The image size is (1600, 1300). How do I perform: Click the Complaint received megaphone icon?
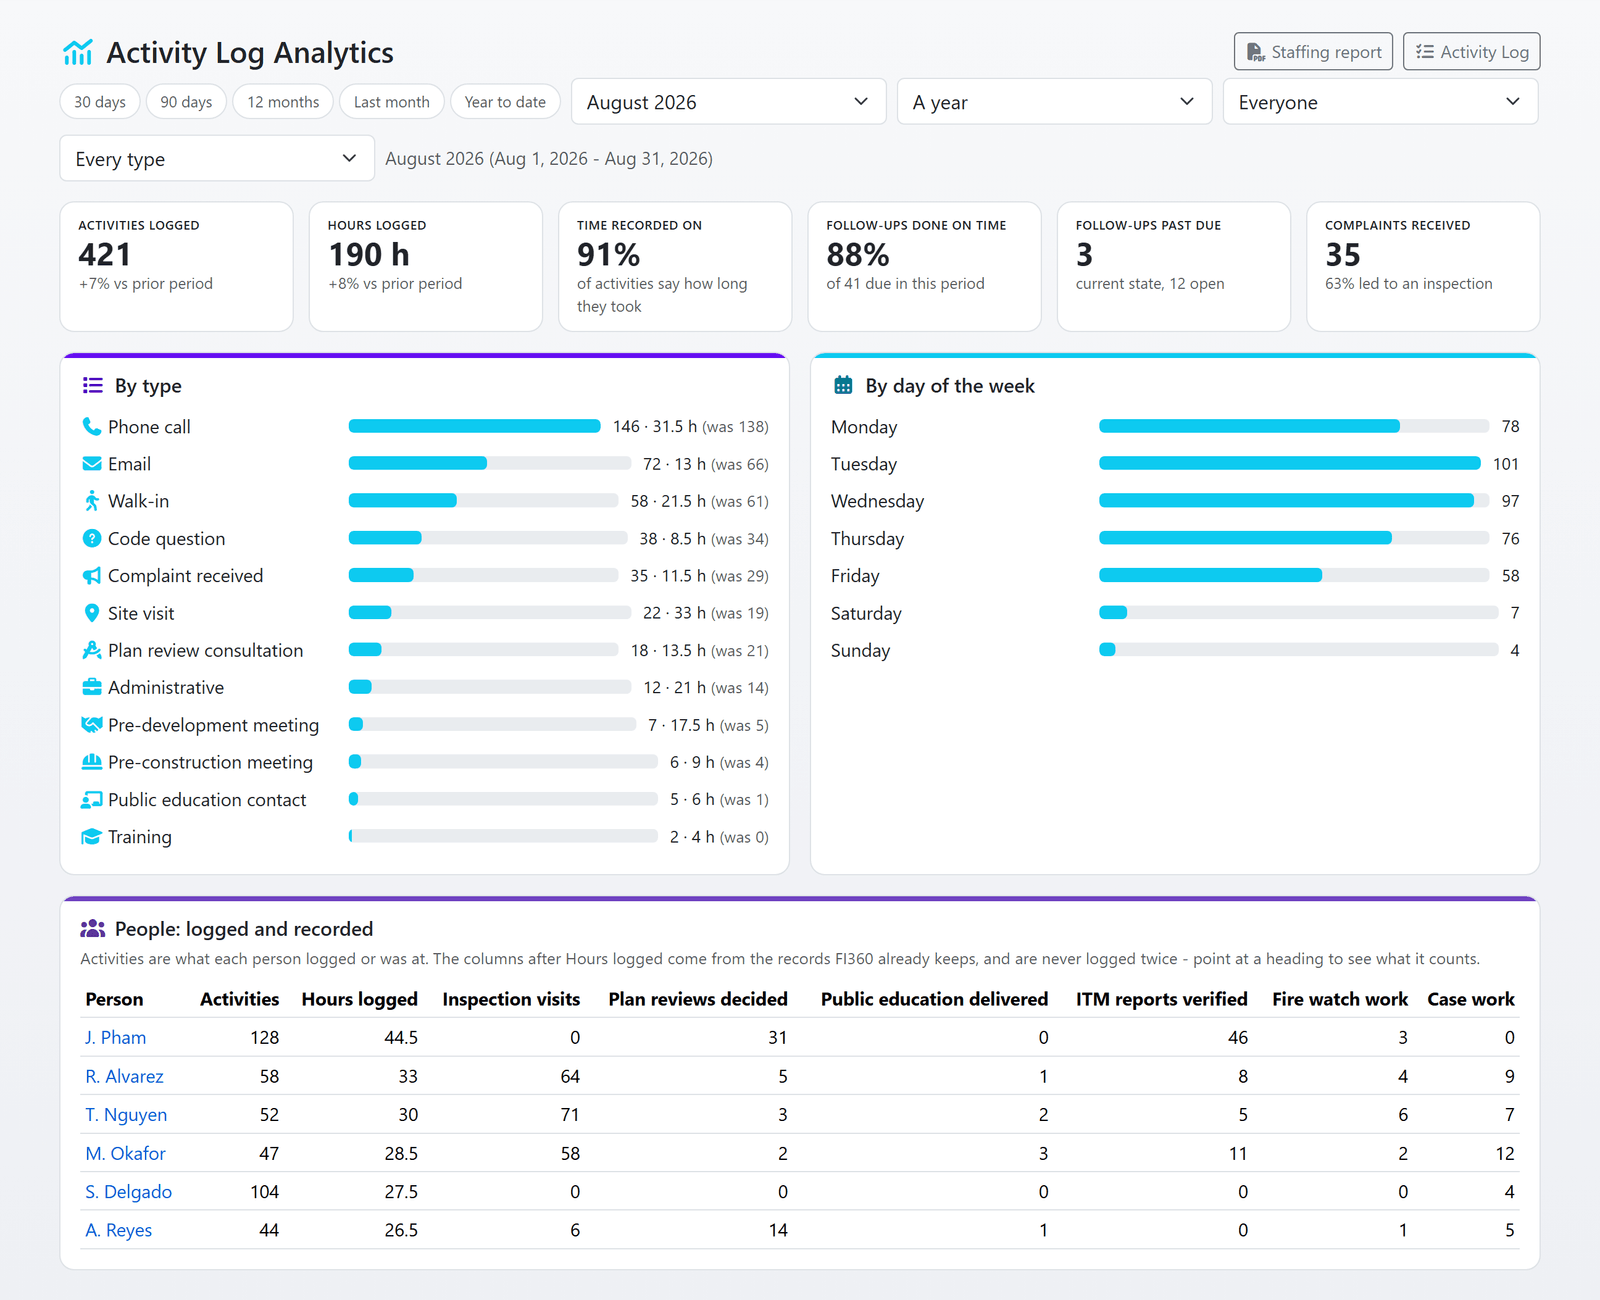pyautogui.click(x=91, y=576)
